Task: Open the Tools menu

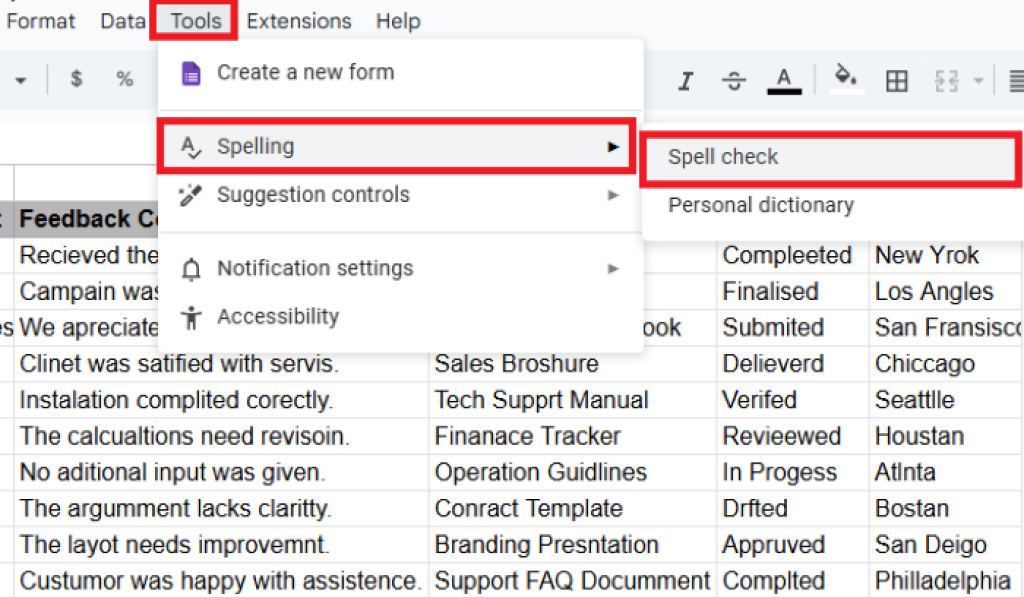Action: click(x=195, y=21)
